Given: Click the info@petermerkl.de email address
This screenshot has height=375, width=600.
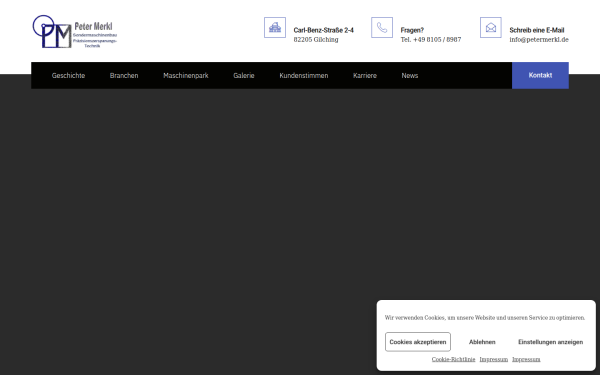Looking at the screenshot, I should 539,39.
